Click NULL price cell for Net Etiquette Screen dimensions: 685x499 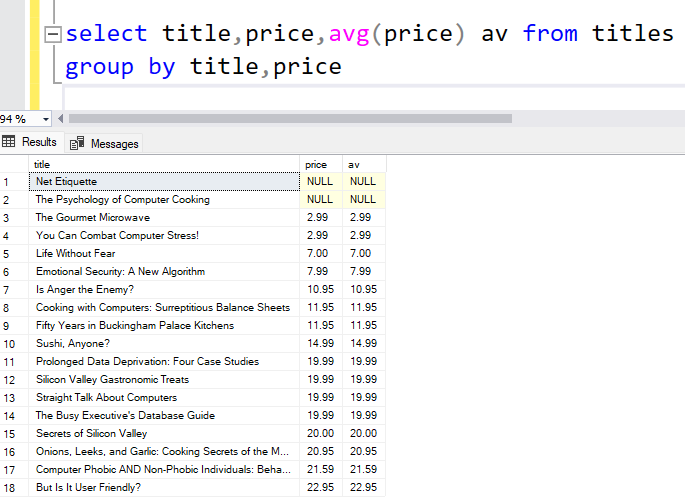[321, 181]
